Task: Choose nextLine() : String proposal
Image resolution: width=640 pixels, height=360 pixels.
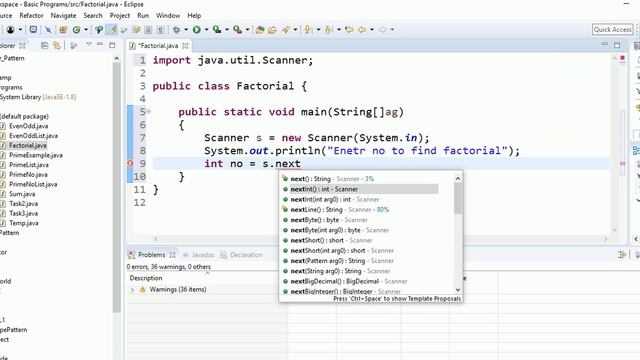Action: [336, 209]
